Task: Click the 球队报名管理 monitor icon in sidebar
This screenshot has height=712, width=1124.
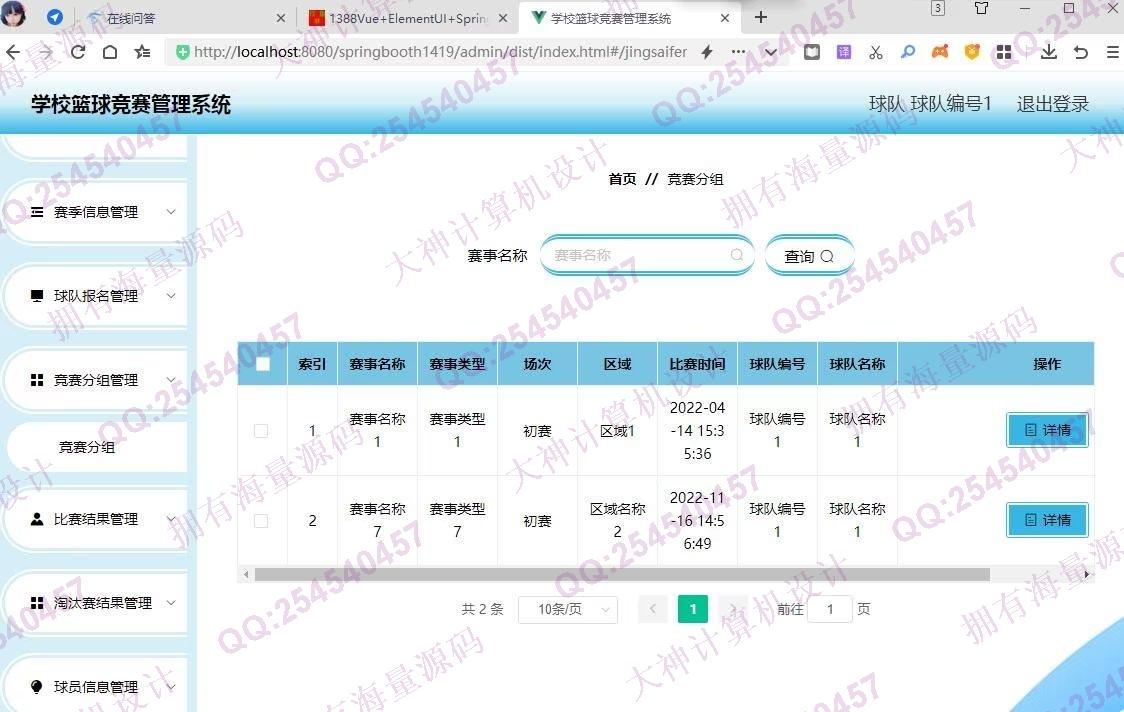Action: tap(37, 296)
